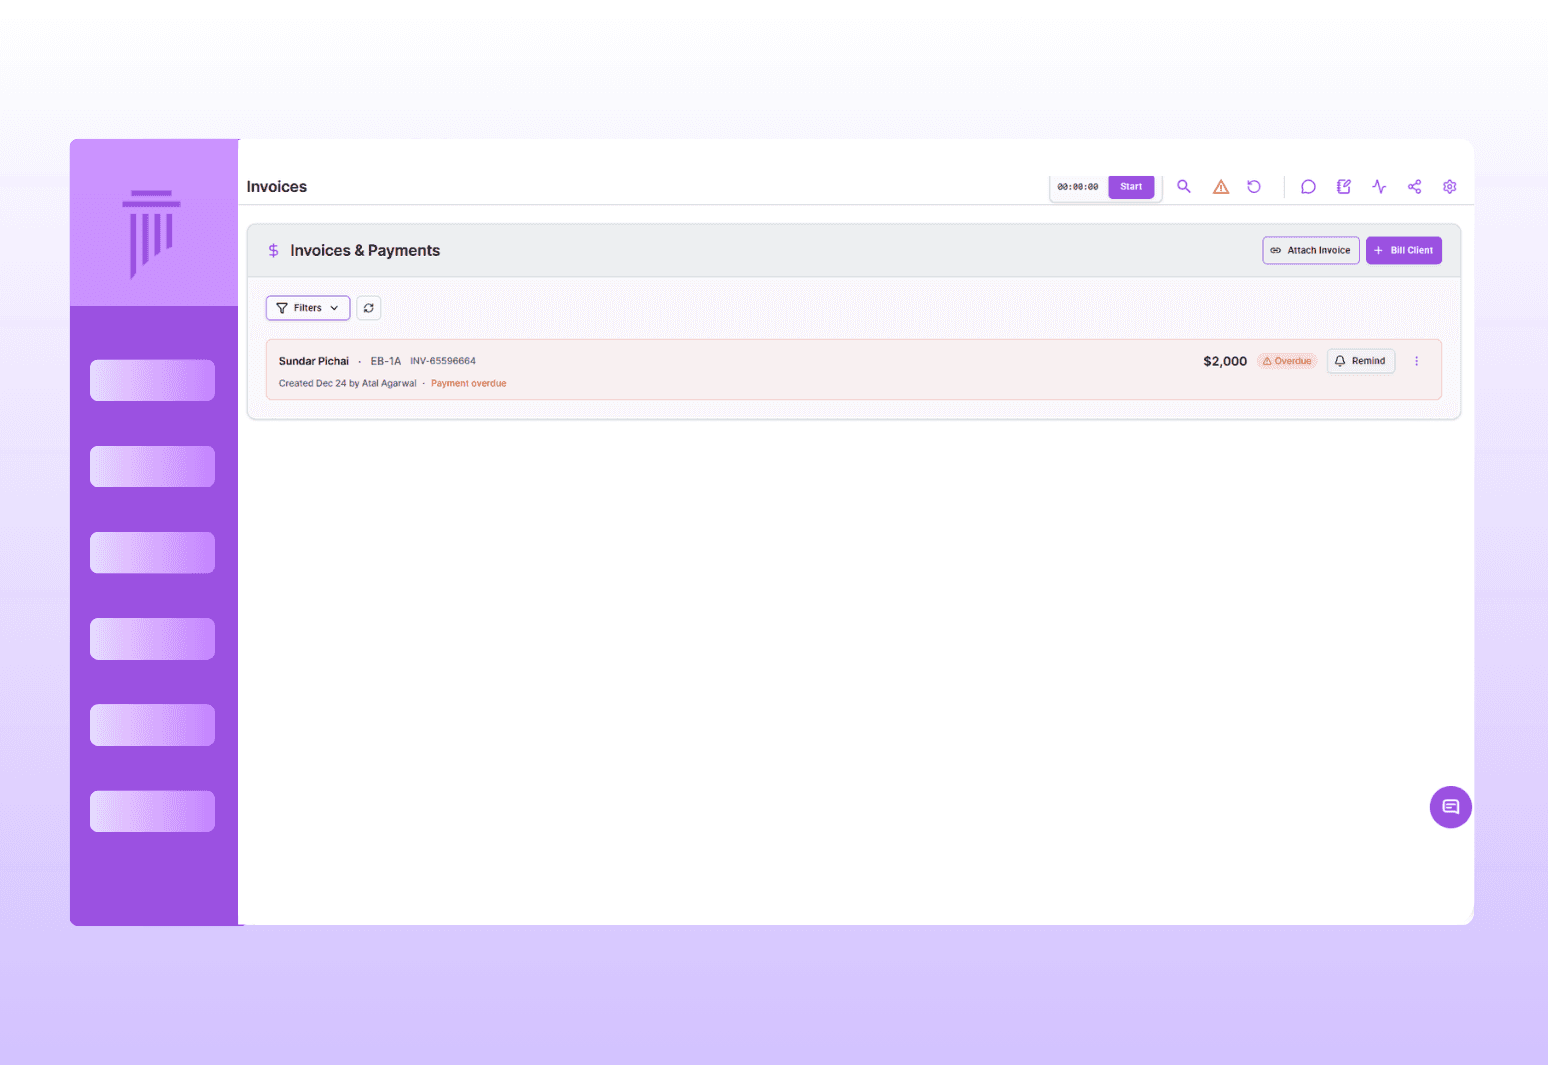The width and height of the screenshot is (1548, 1065).
Task: Click the orange warning triangle icon
Action: tap(1221, 187)
